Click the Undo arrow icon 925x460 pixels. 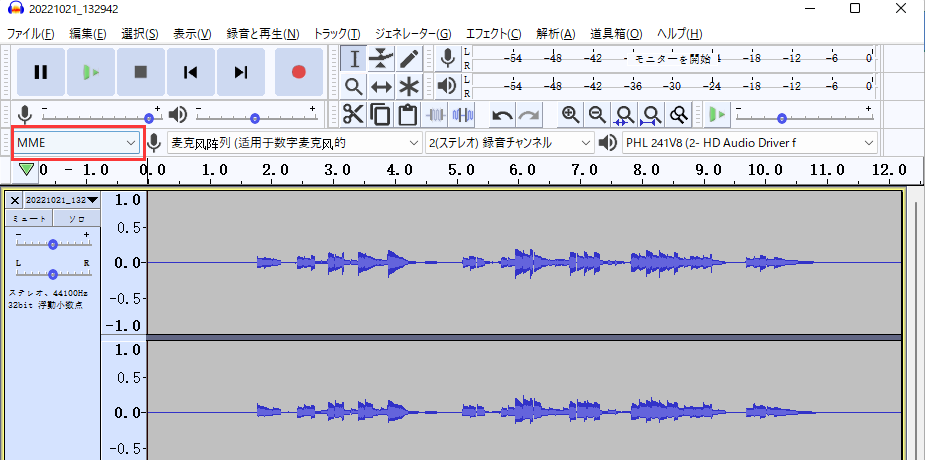(x=503, y=114)
